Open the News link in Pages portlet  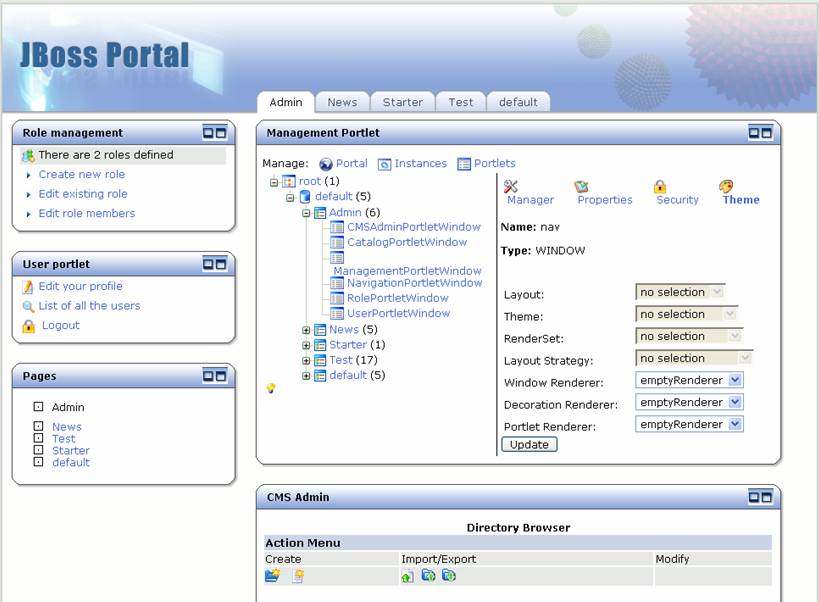click(x=66, y=427)
